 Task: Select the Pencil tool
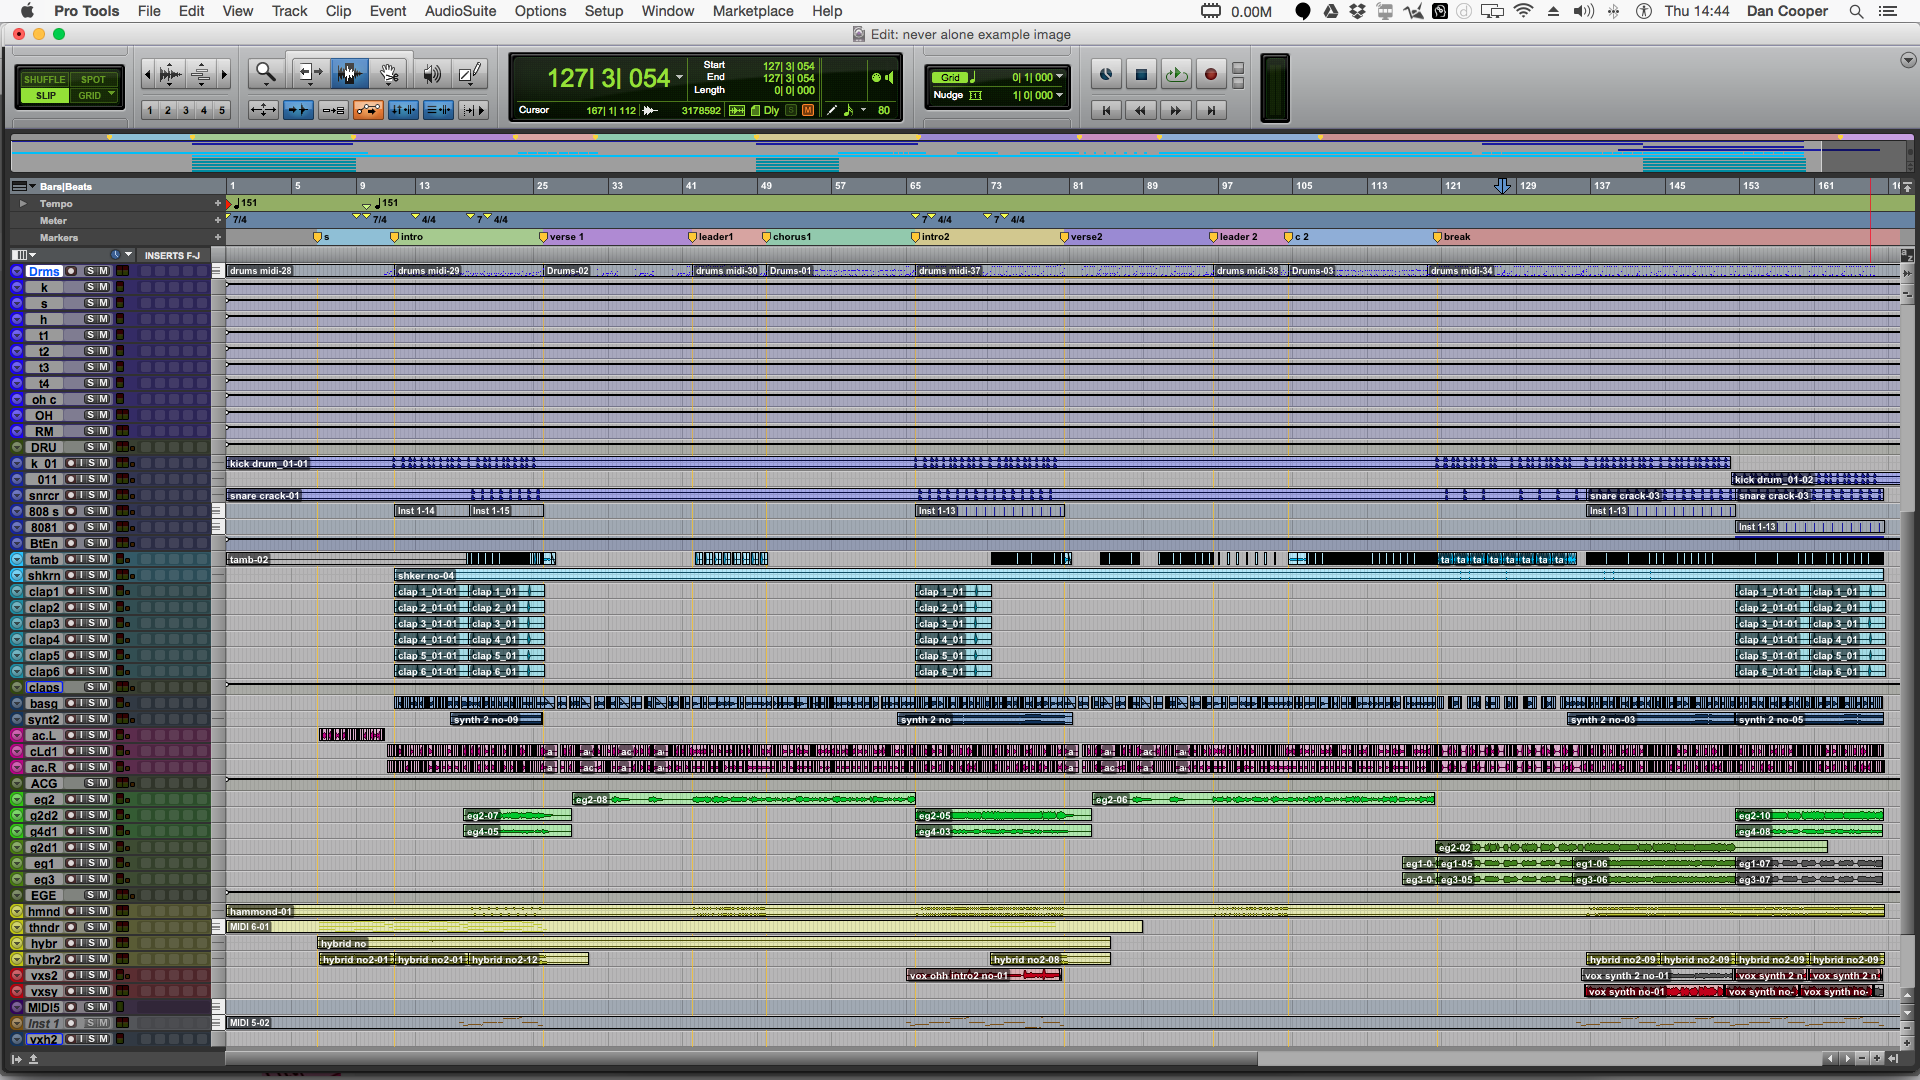pyautogui.click(x=469, y=73)
